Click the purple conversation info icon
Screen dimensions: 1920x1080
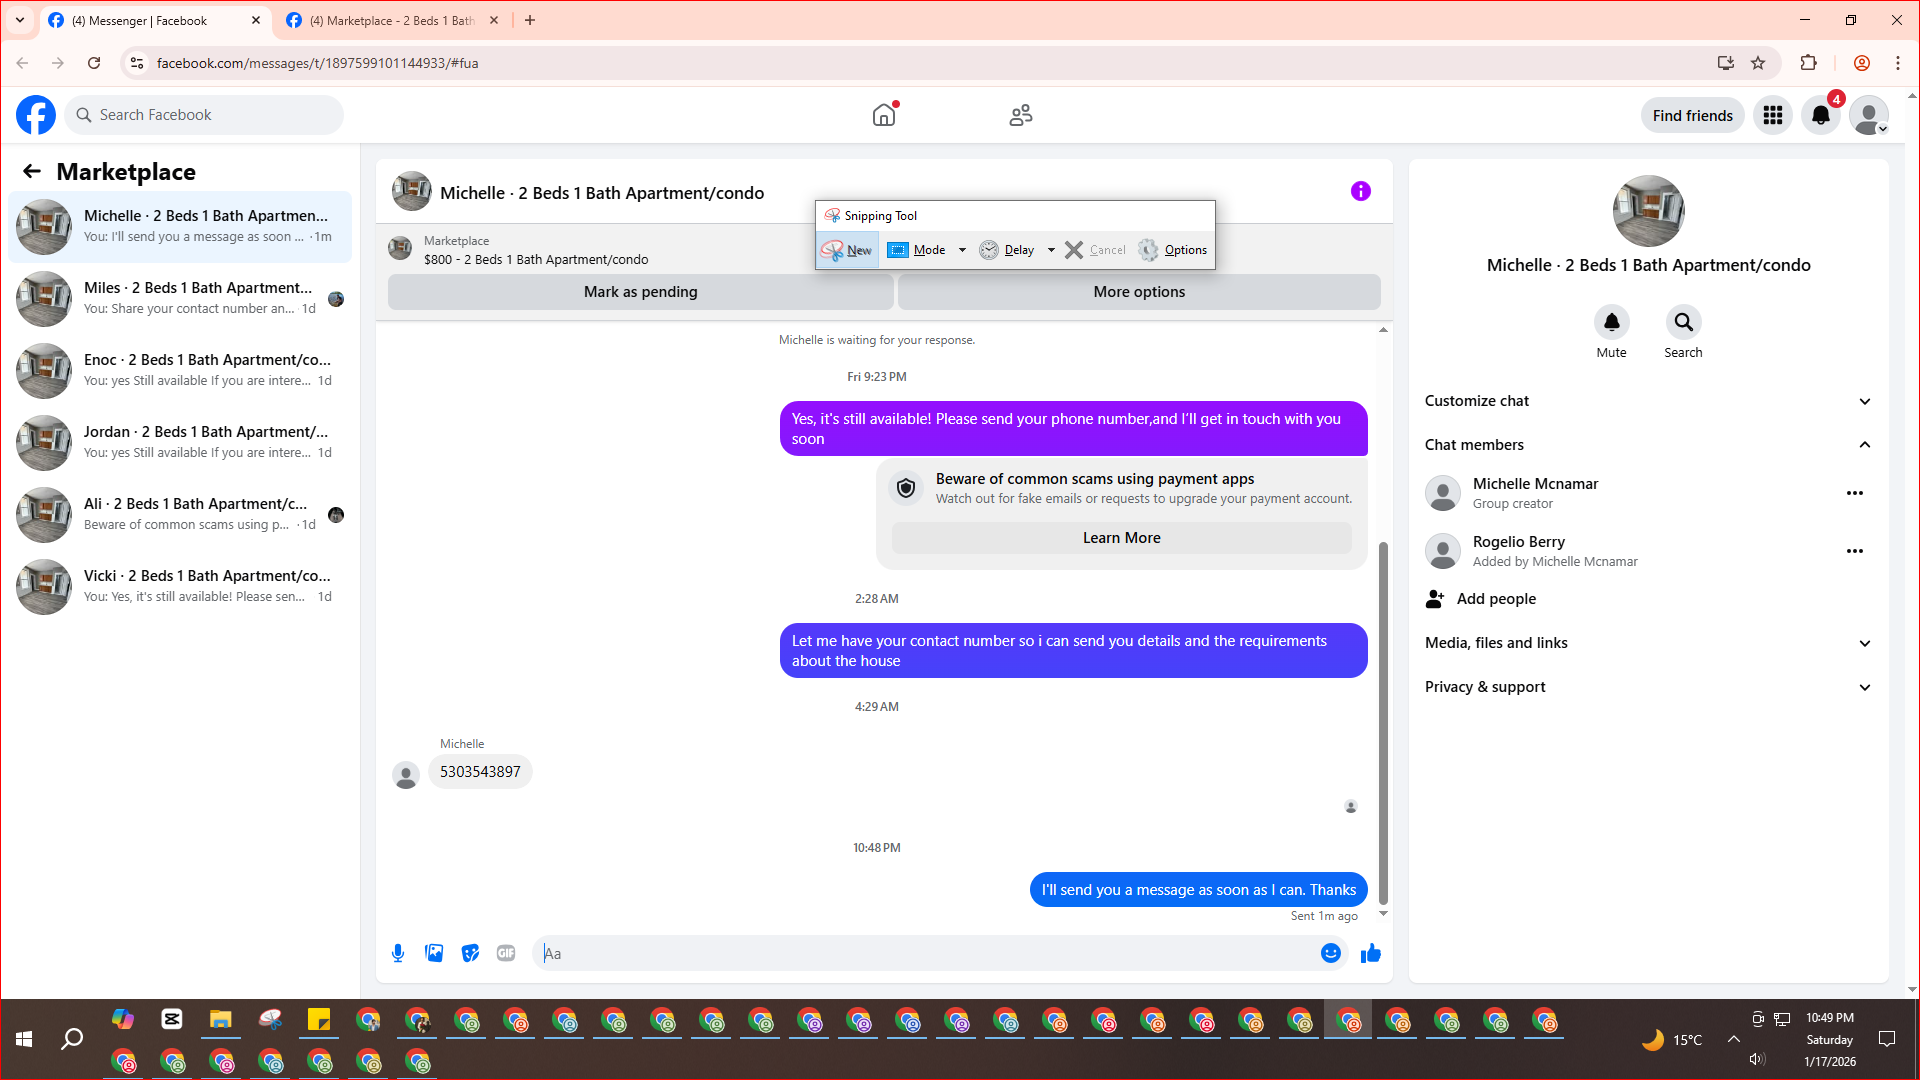[x=1360, y=191]
